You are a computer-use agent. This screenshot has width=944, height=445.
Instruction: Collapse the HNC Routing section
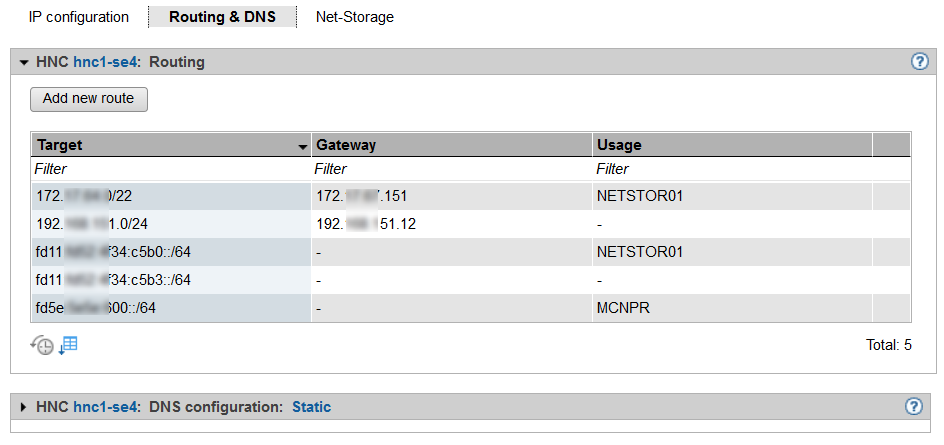24,62
